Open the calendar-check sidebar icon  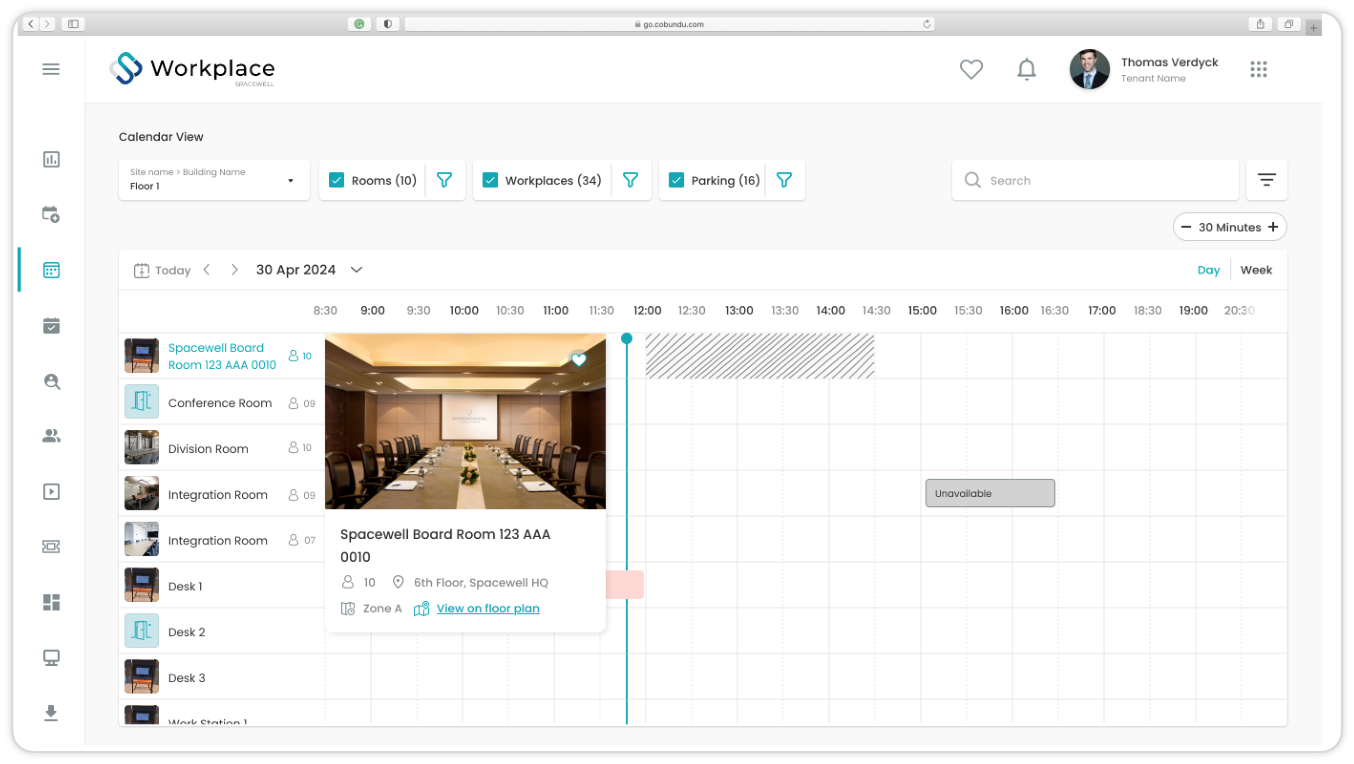coord(52,325)
